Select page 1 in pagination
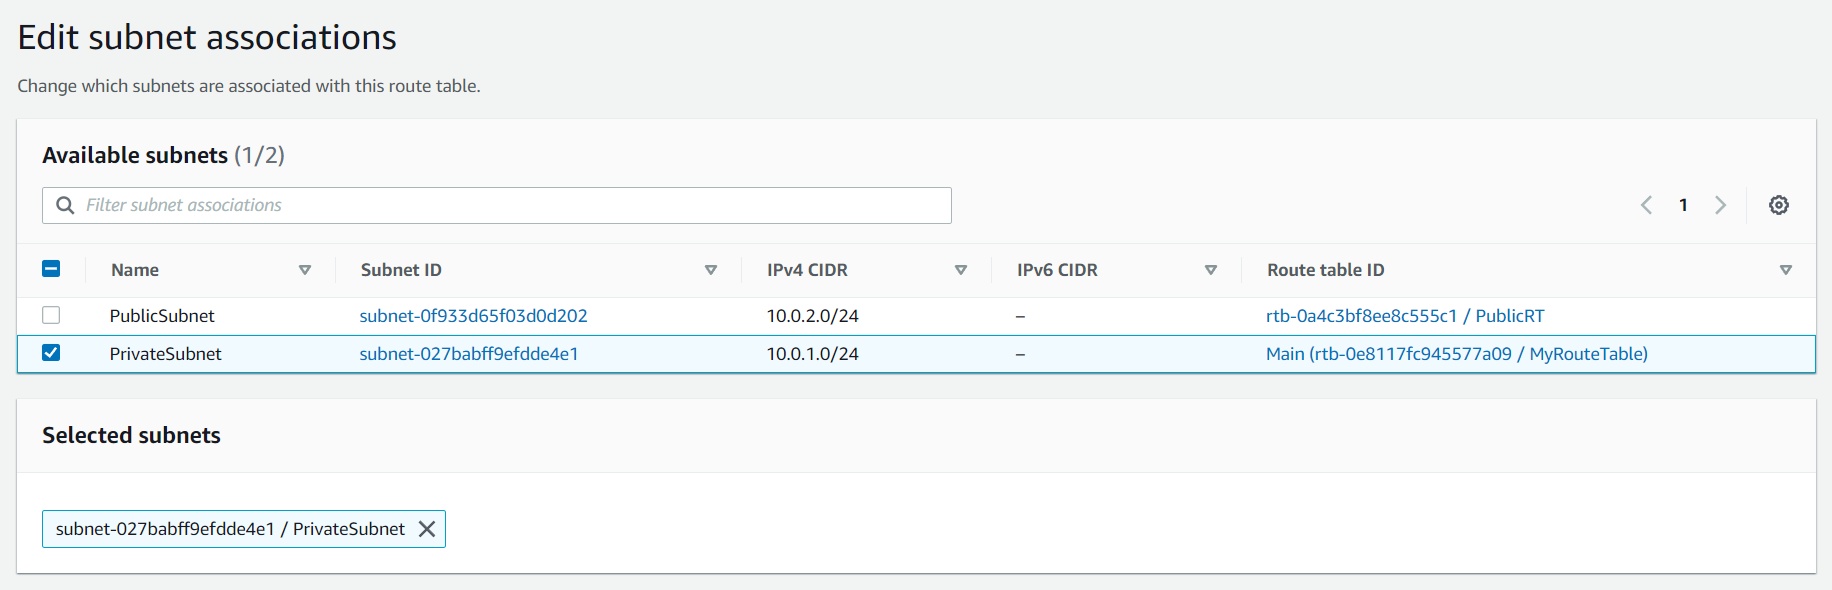This screenshot has width=1832, height=590. [x=1683, y=205]
